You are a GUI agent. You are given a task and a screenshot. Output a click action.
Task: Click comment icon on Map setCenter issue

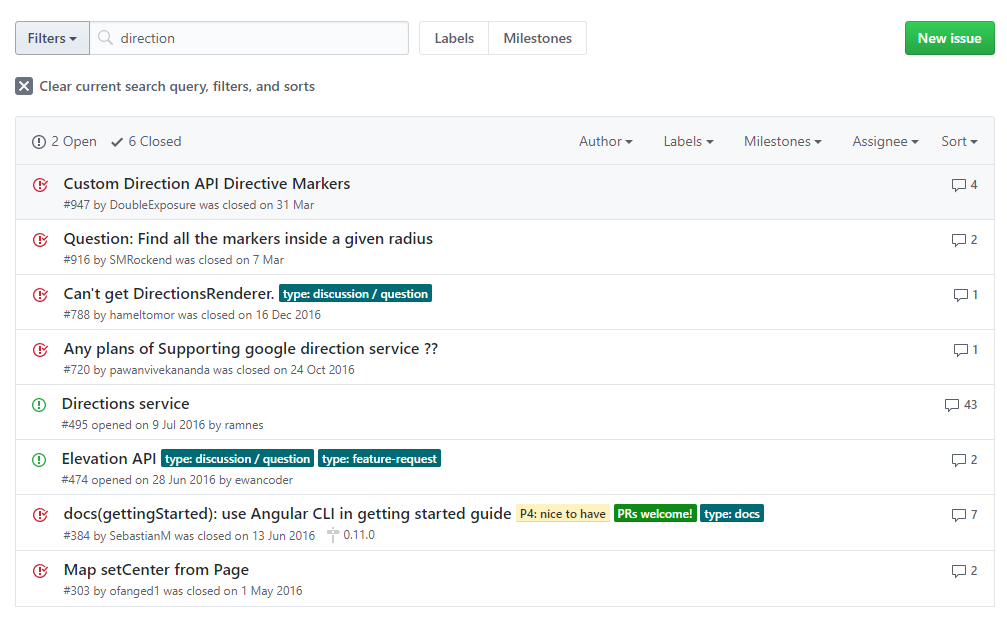(958, 571)
